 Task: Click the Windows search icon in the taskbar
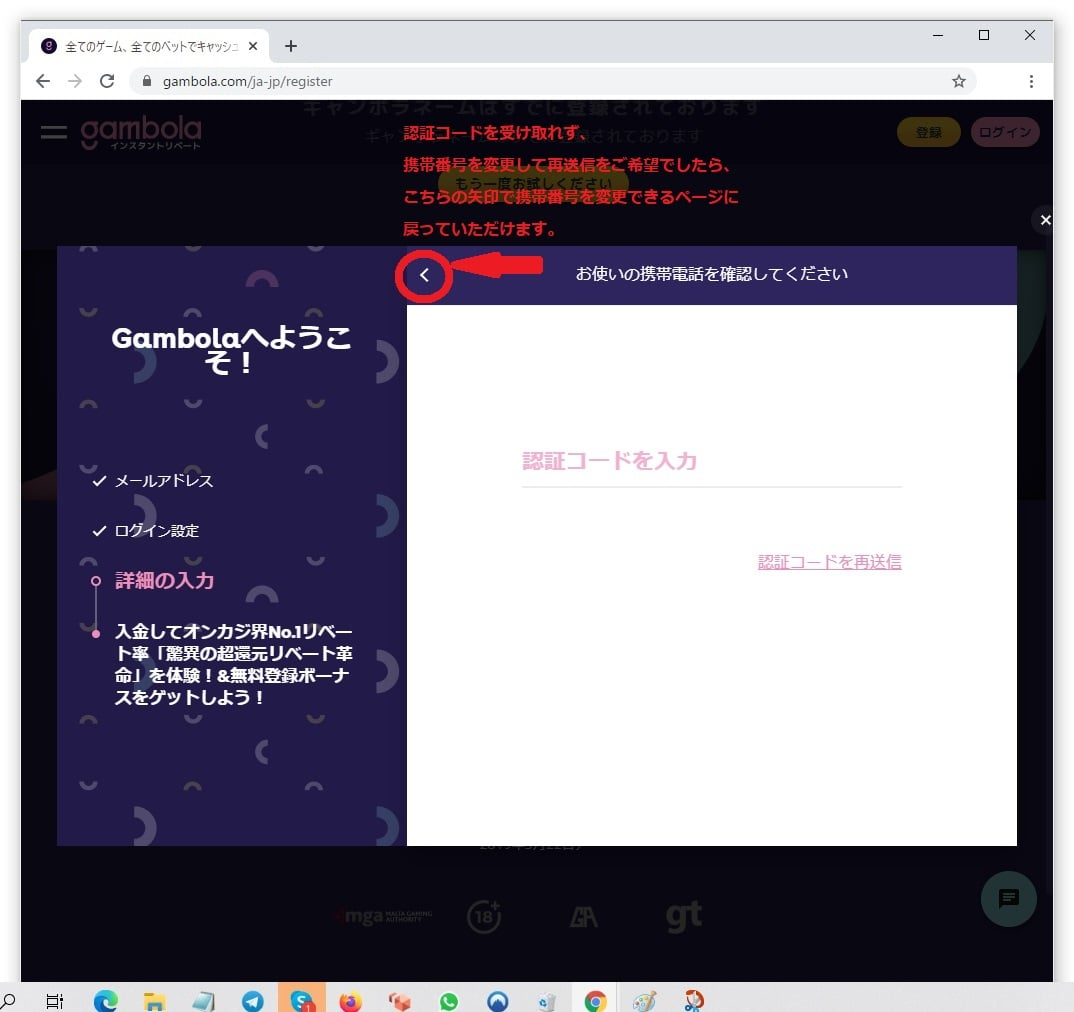[x=8, y=1000]
